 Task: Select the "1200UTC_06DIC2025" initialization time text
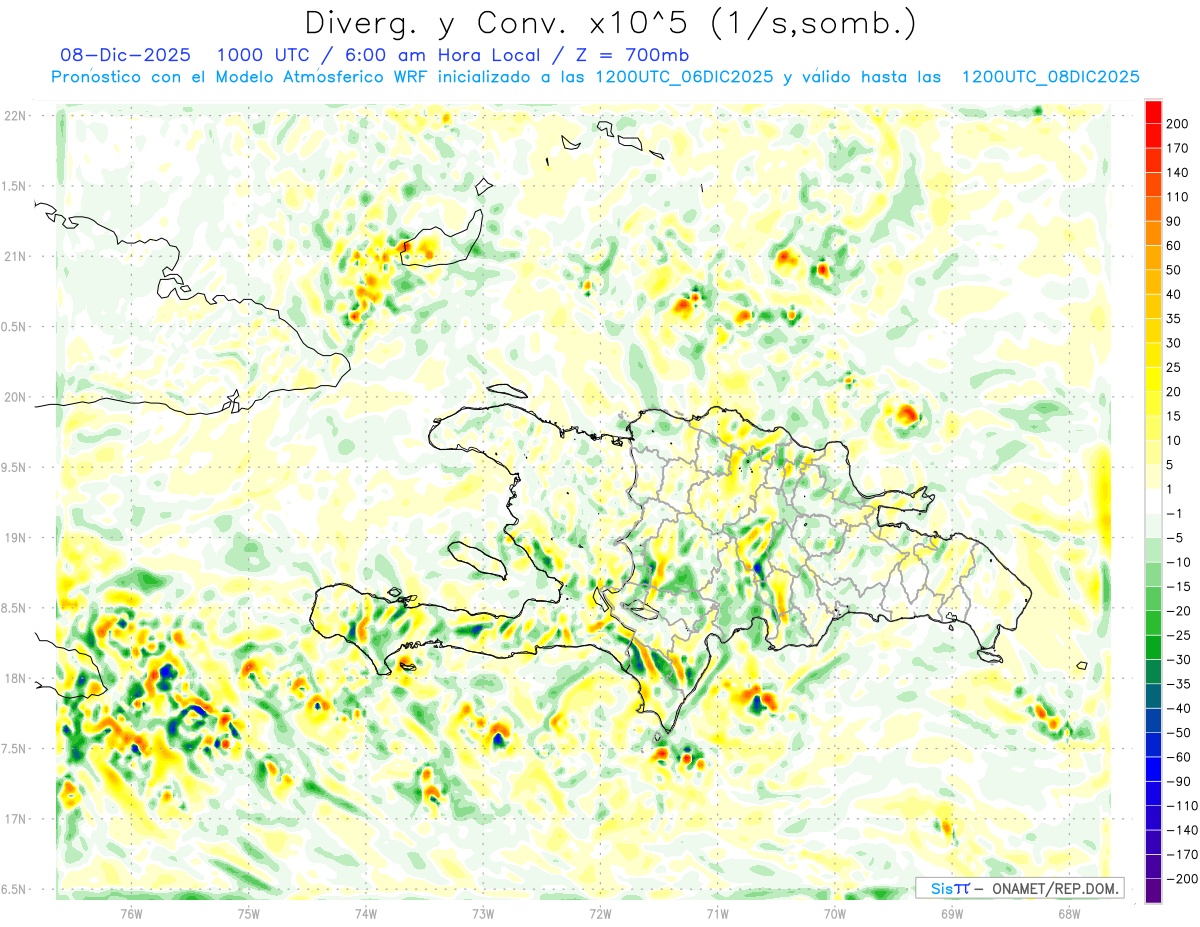(x=684, y=77)
